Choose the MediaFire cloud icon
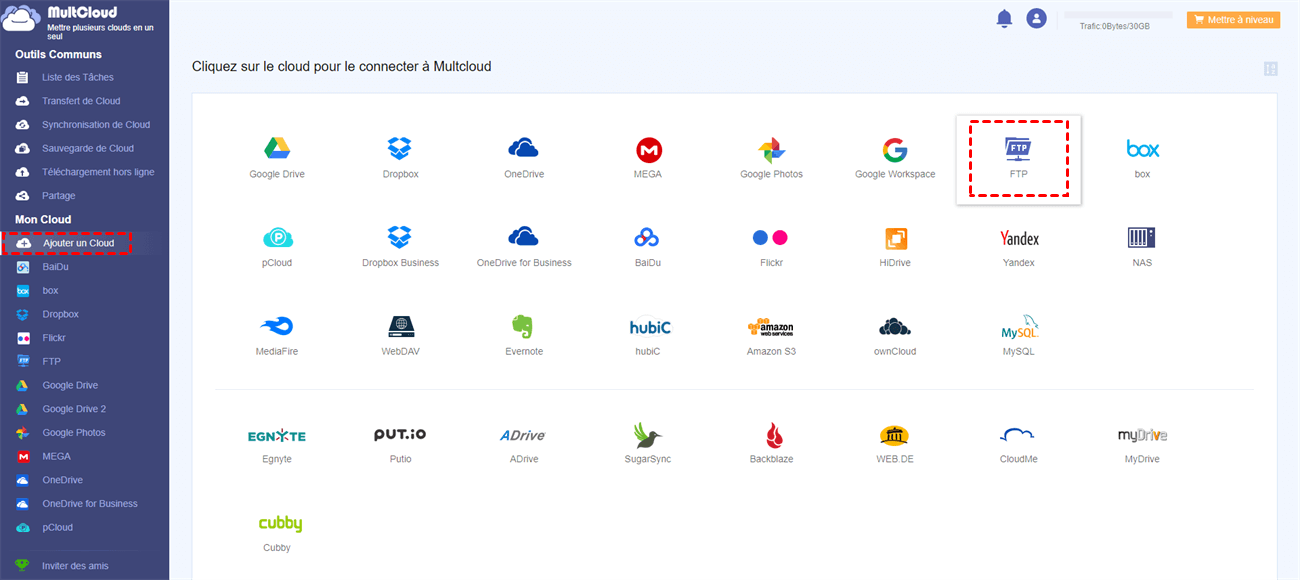The width and height of the screenshot is (1300, 580). click(x=277, y=327)
